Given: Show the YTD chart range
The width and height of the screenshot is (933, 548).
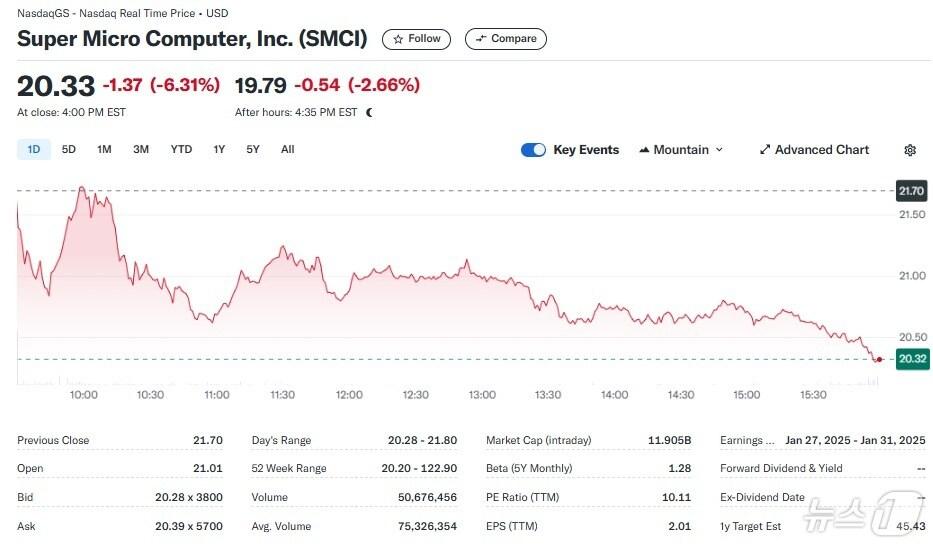Looking at the screenshot, I should [181, 150].
